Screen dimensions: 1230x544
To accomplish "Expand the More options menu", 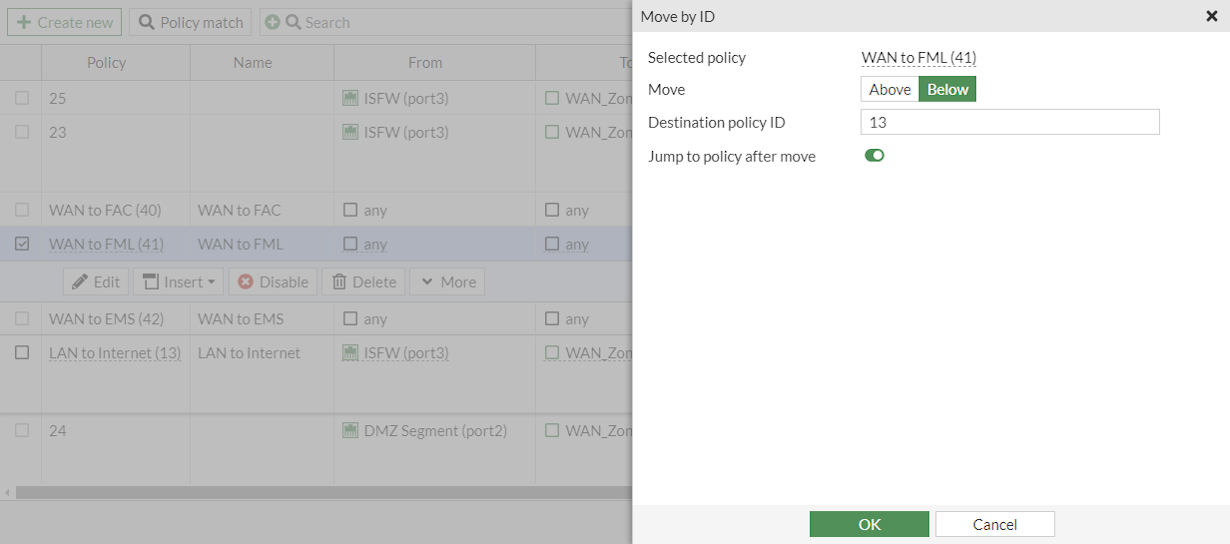I will pos(447,282).
